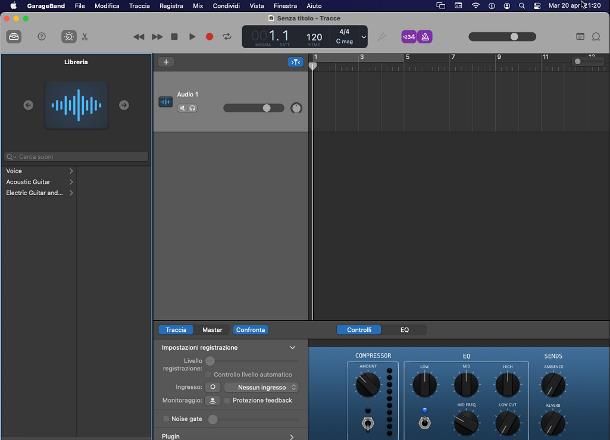Viewport: 610px width, 440px height.
Task: Toggle the Metronome button
Action: (x=425, y=37)
